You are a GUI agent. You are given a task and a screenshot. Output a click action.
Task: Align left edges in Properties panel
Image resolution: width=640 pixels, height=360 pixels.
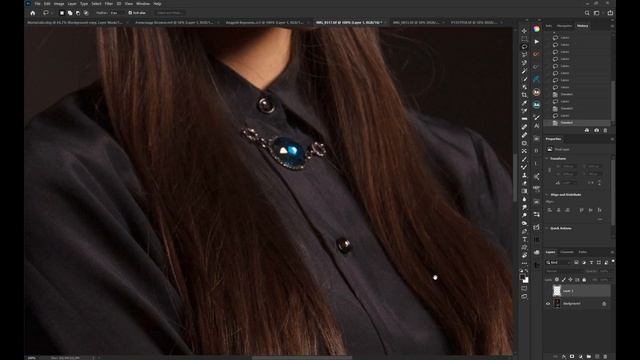click(550, 210)
